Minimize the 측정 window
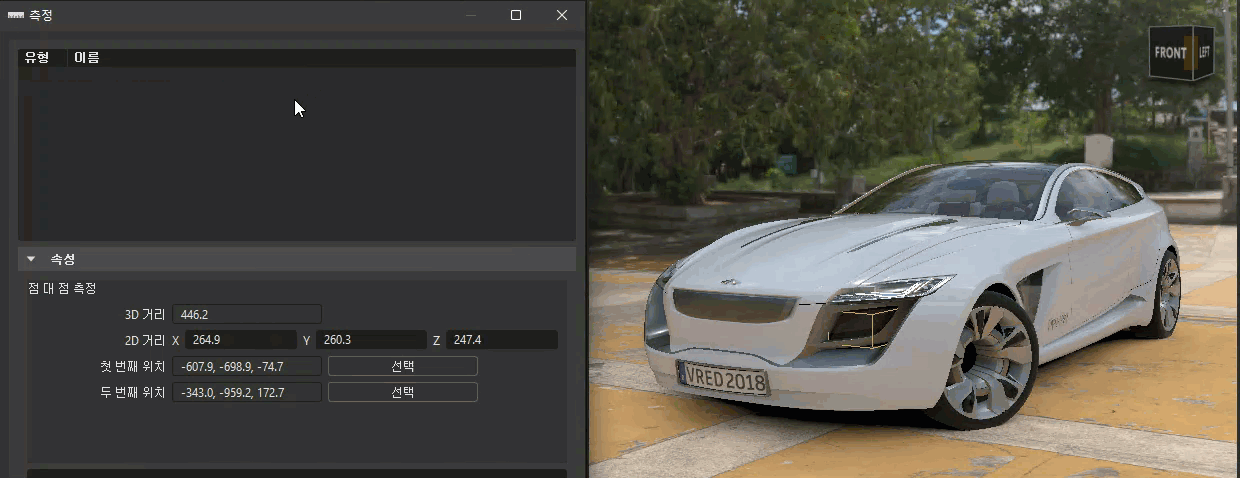1240x478 pixels. pyautogui.click(x=470, y=15)
